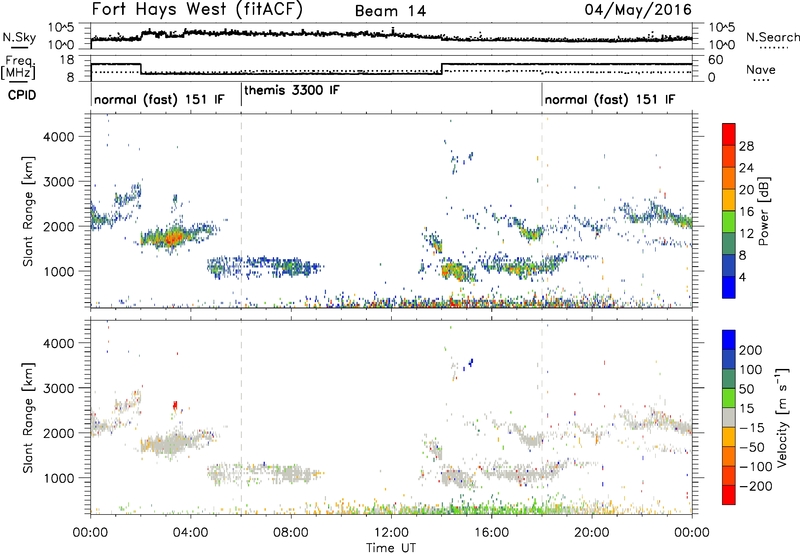800x554 pixels.
Task: Click the '3000' range tick in velocity panel
Action: tap(59, 388)
